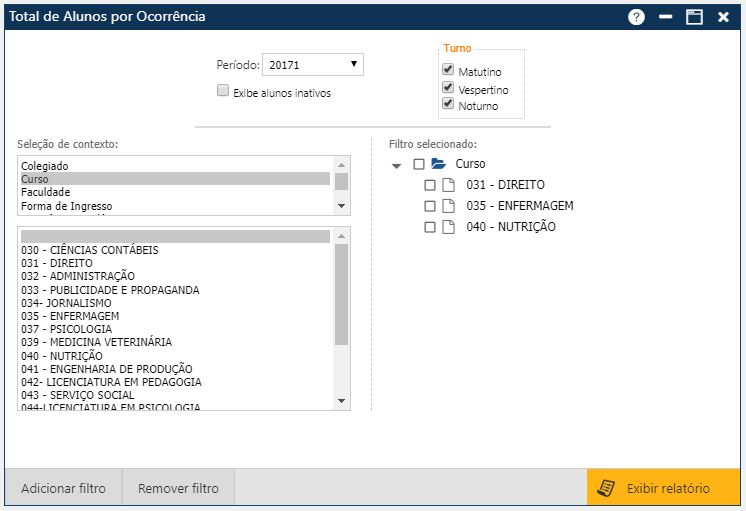Select Colegiado in context list
The width and height of the screenshot is (746, 511).
click(x=48, y=166)
